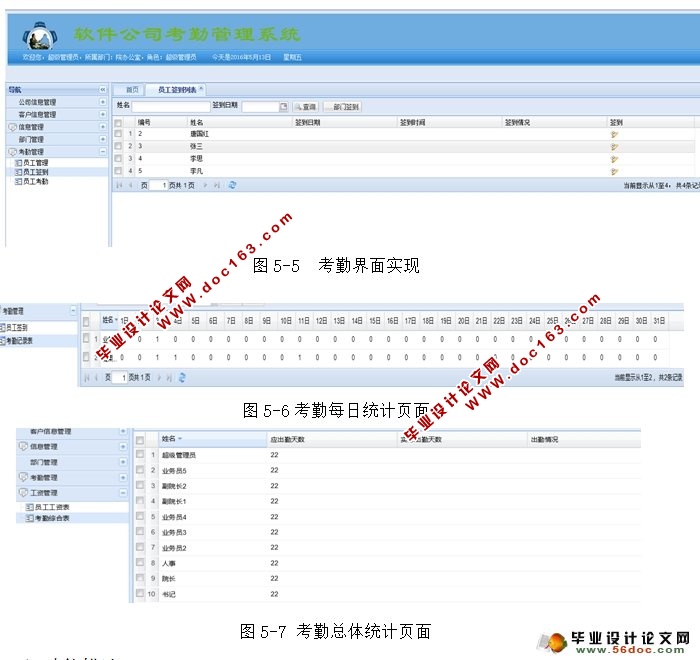Go to last page in Figure 5-5 pager

(x=217, y=185)
